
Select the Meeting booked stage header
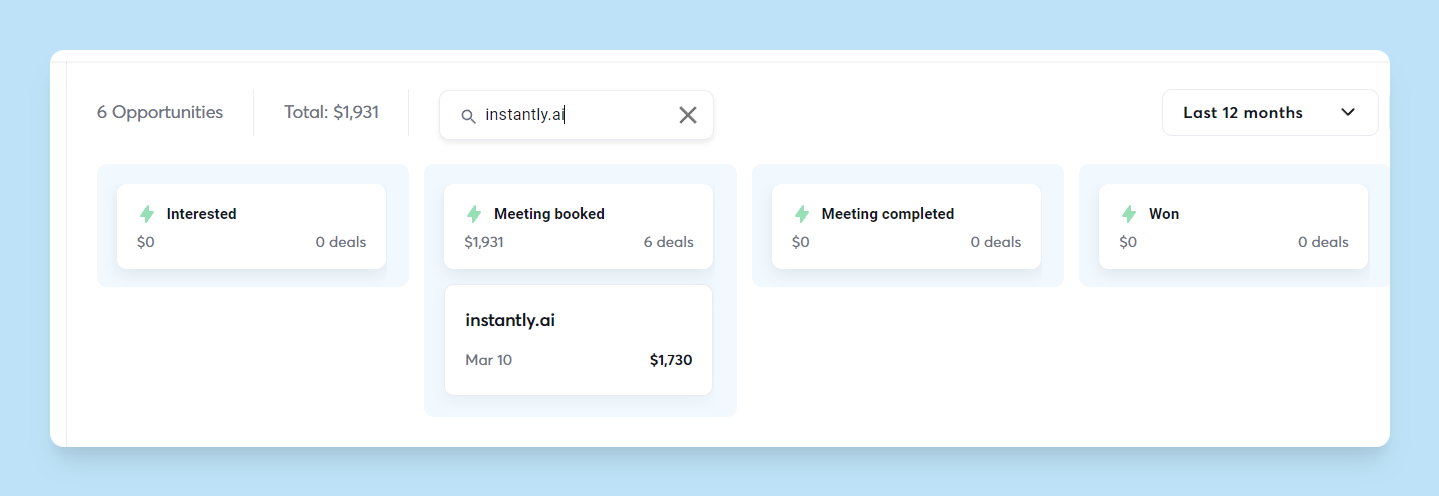(578, 226)
